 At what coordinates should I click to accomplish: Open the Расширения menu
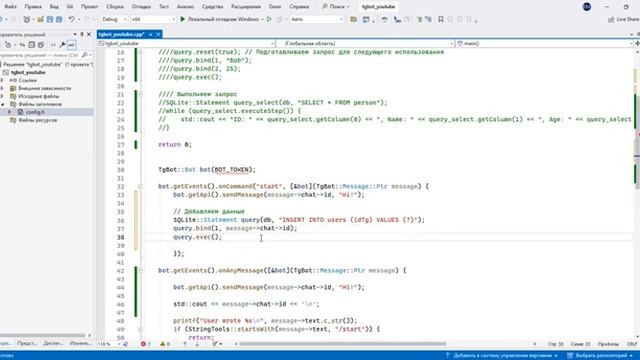coord(246,7)
